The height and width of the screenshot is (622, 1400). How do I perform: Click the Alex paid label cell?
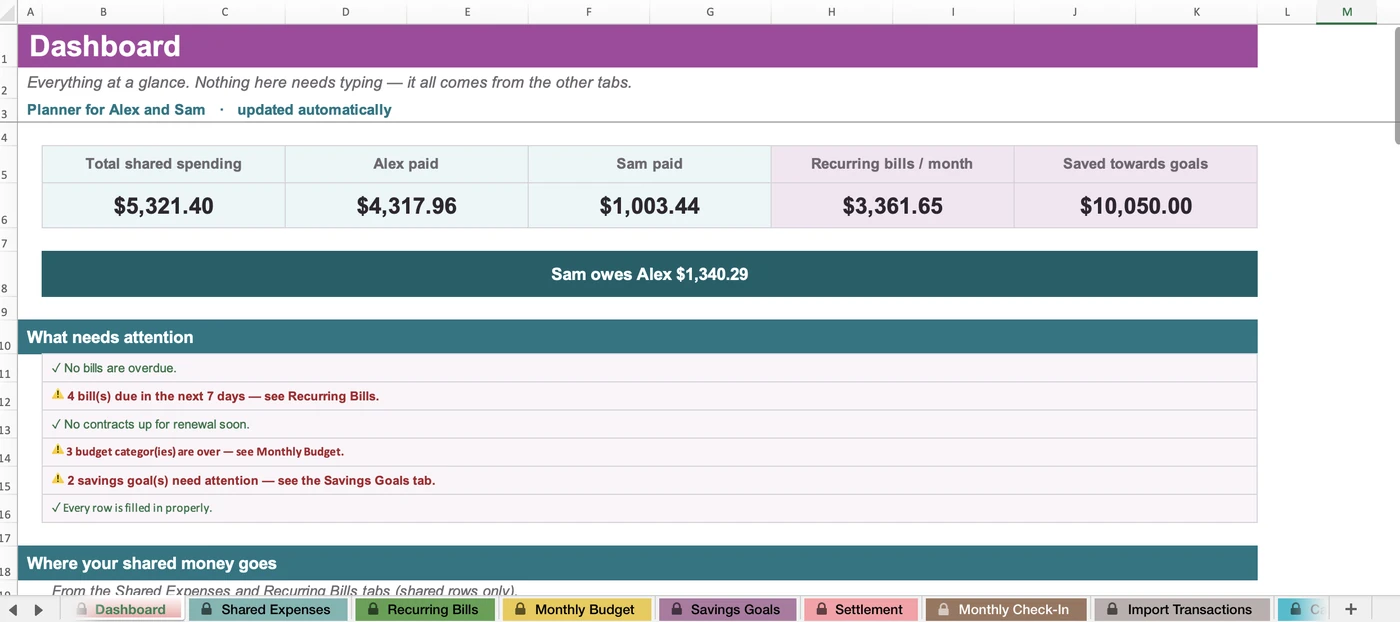(x=406, y=164)
